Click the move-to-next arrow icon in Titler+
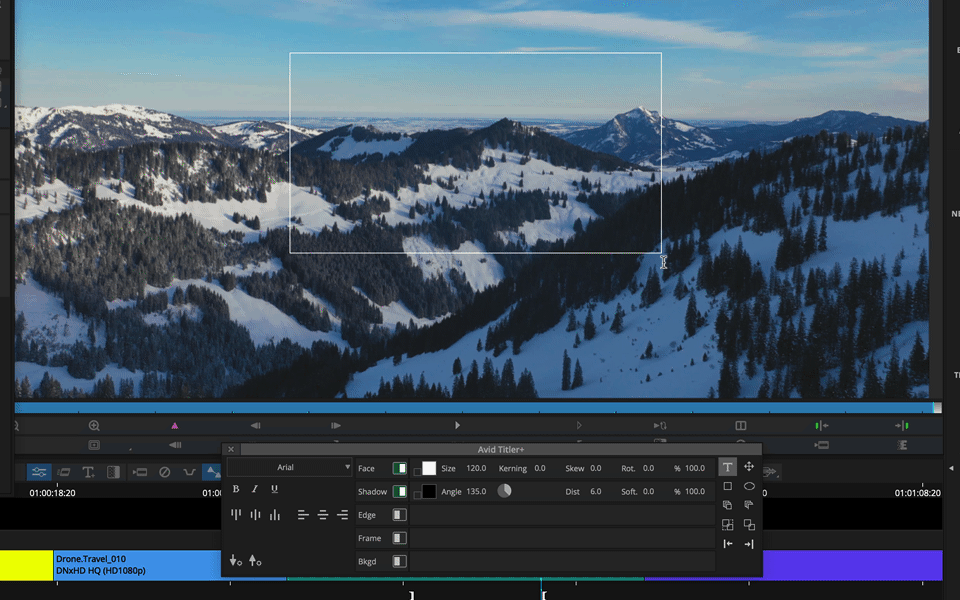The width and height of the screenshot is (960, 600). [749, 544]
